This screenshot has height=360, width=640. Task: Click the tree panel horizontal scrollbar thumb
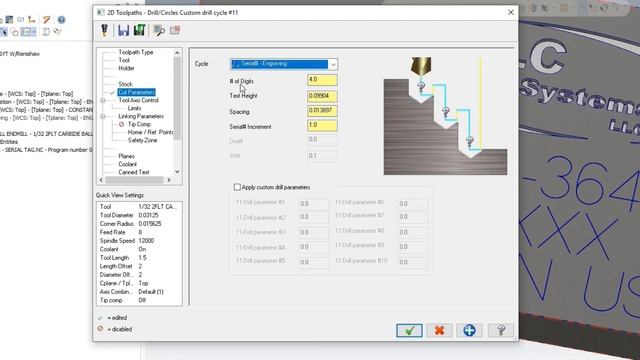135,180
